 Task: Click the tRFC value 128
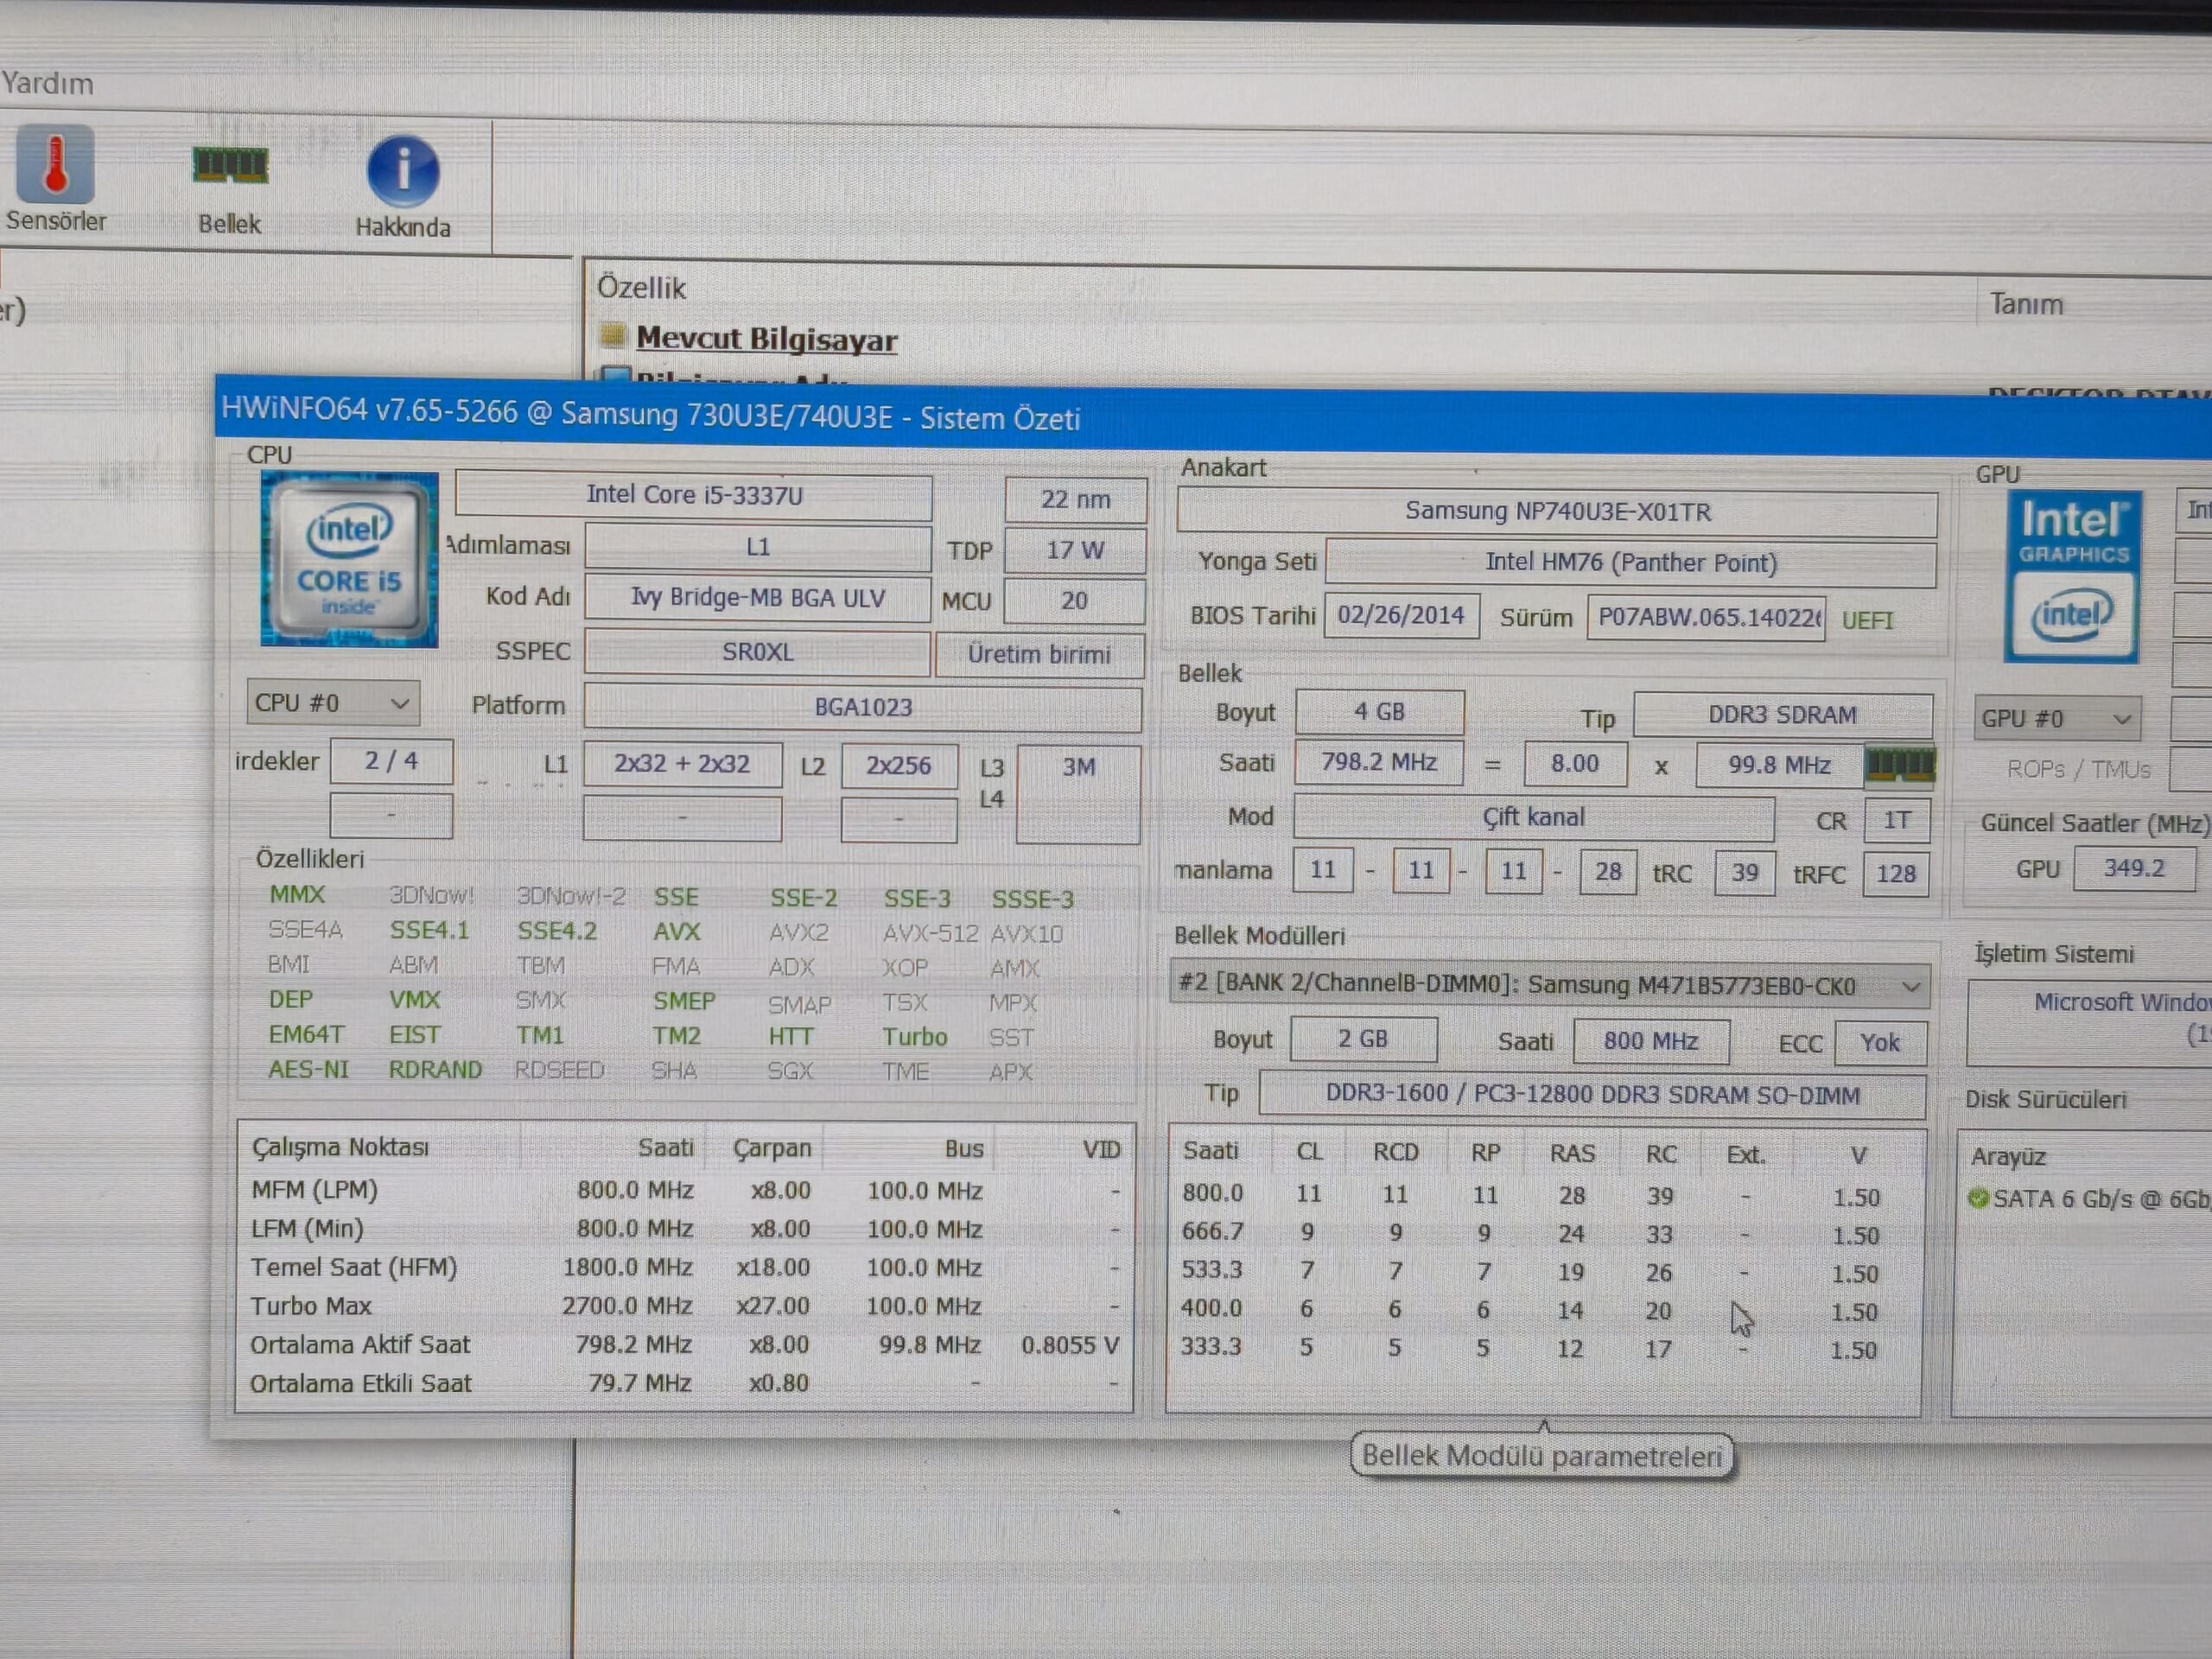pyautogui.click(x=1896, y=874)
